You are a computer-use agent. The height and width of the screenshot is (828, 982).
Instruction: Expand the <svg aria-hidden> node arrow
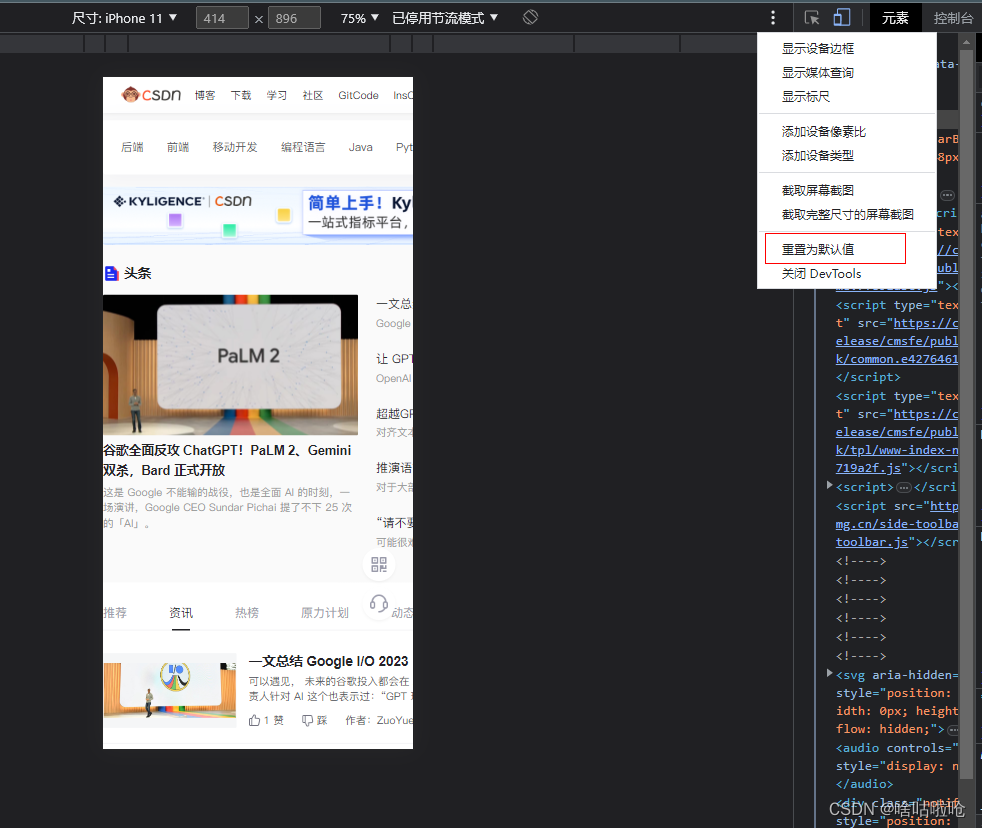click(x=829, y=673)
